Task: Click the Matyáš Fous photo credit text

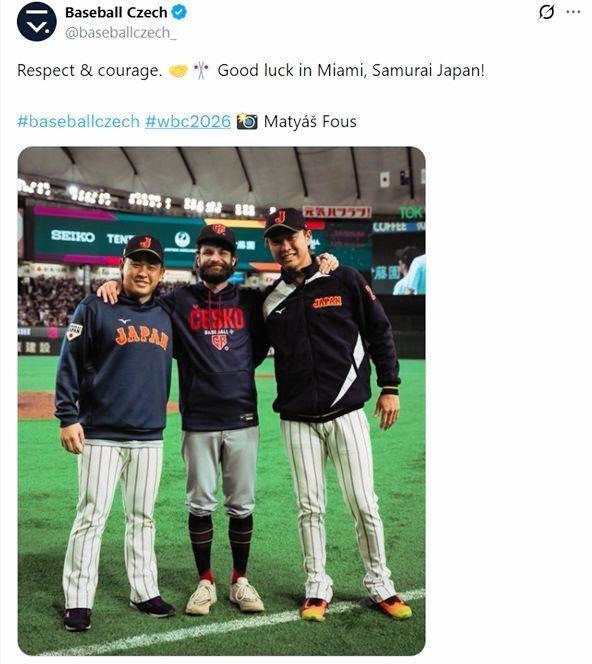Action: [310, 122]
